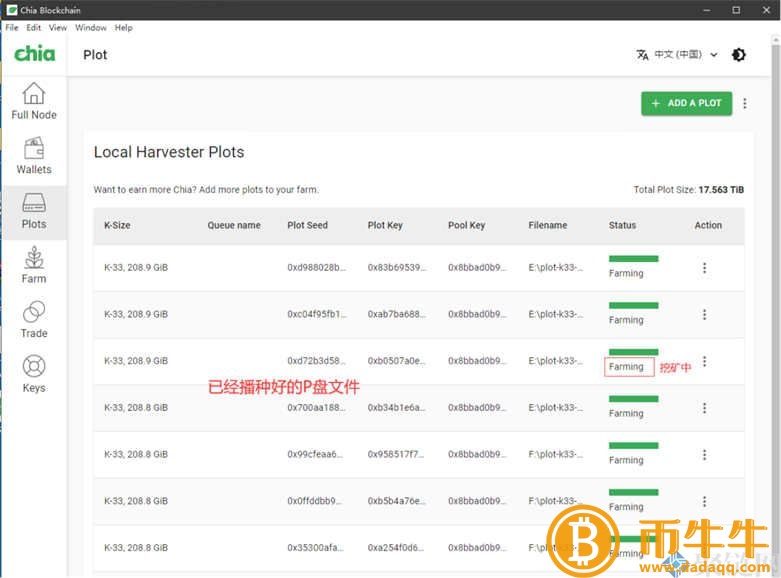This screenshot has width=781, height=578.
Task: Click plot key 0x83b69539
Action: (397, 268)
